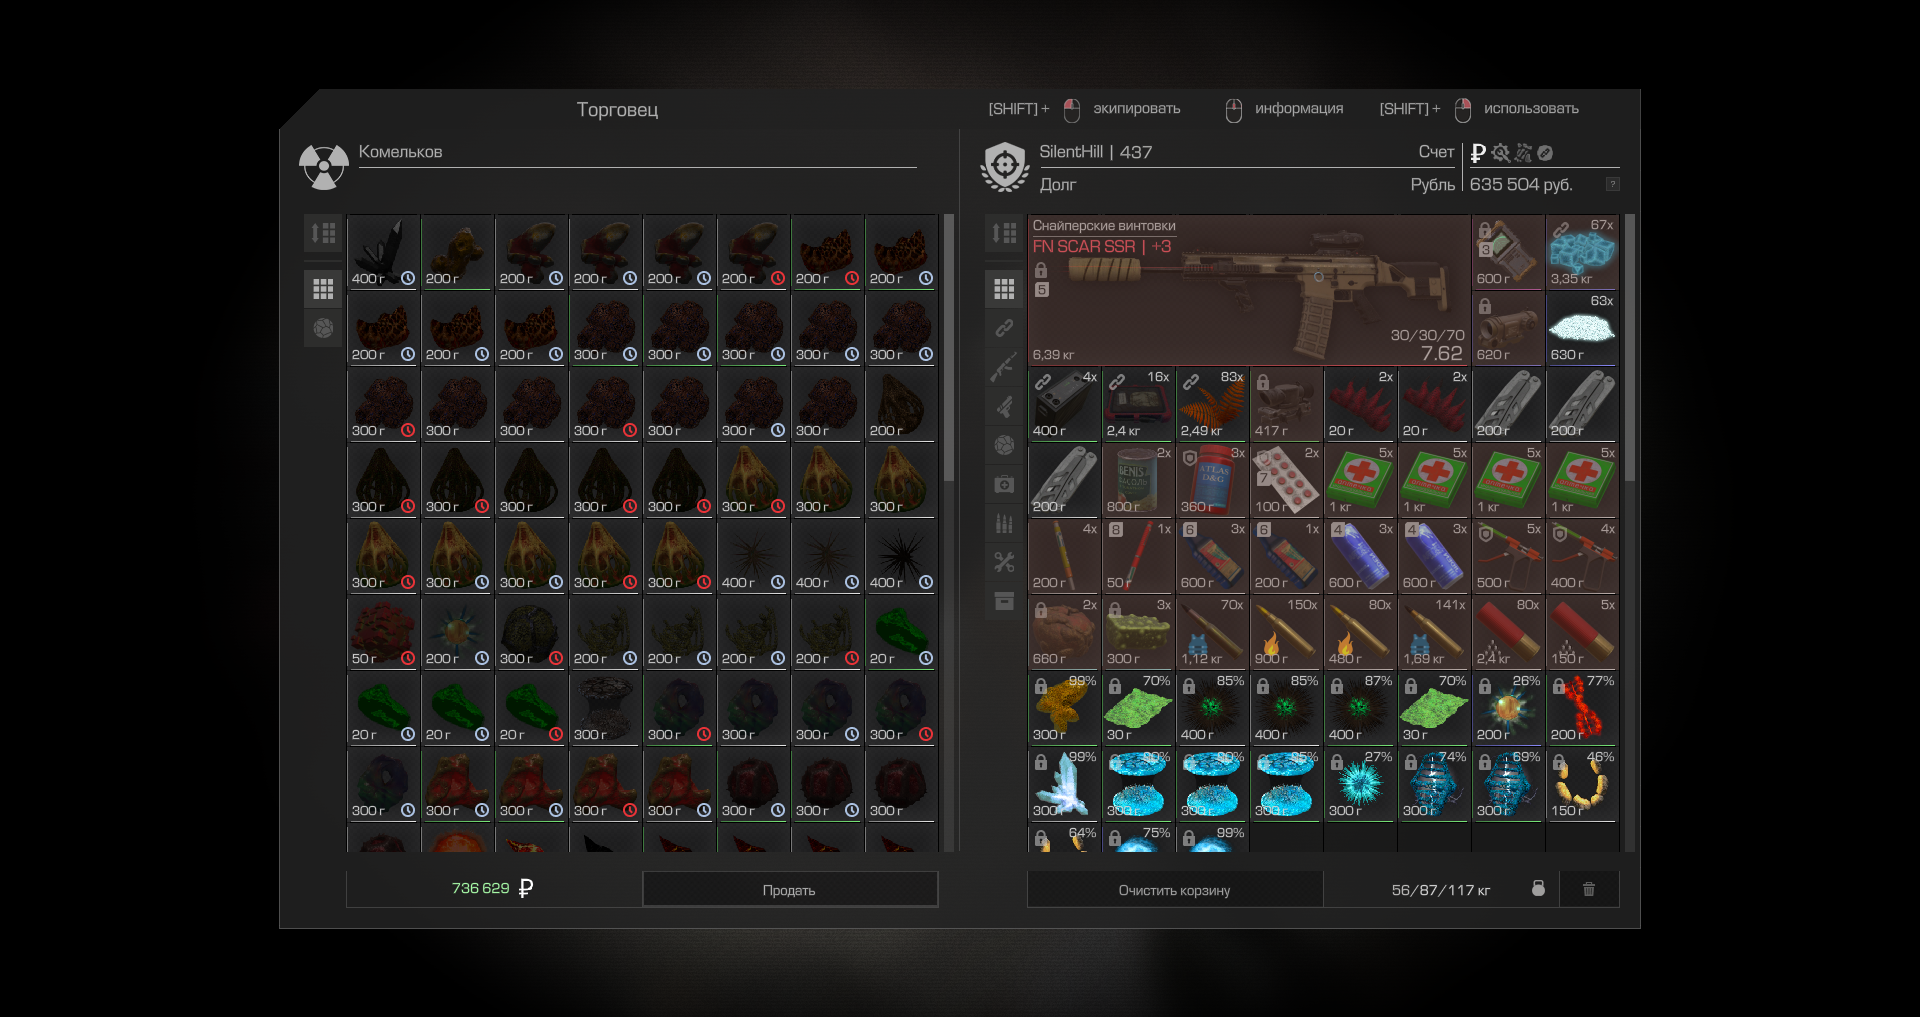Show all trader items grid filter
Image resolution: width=1920 pixels, height=1017 pixels.
click(x=323, y=289)
